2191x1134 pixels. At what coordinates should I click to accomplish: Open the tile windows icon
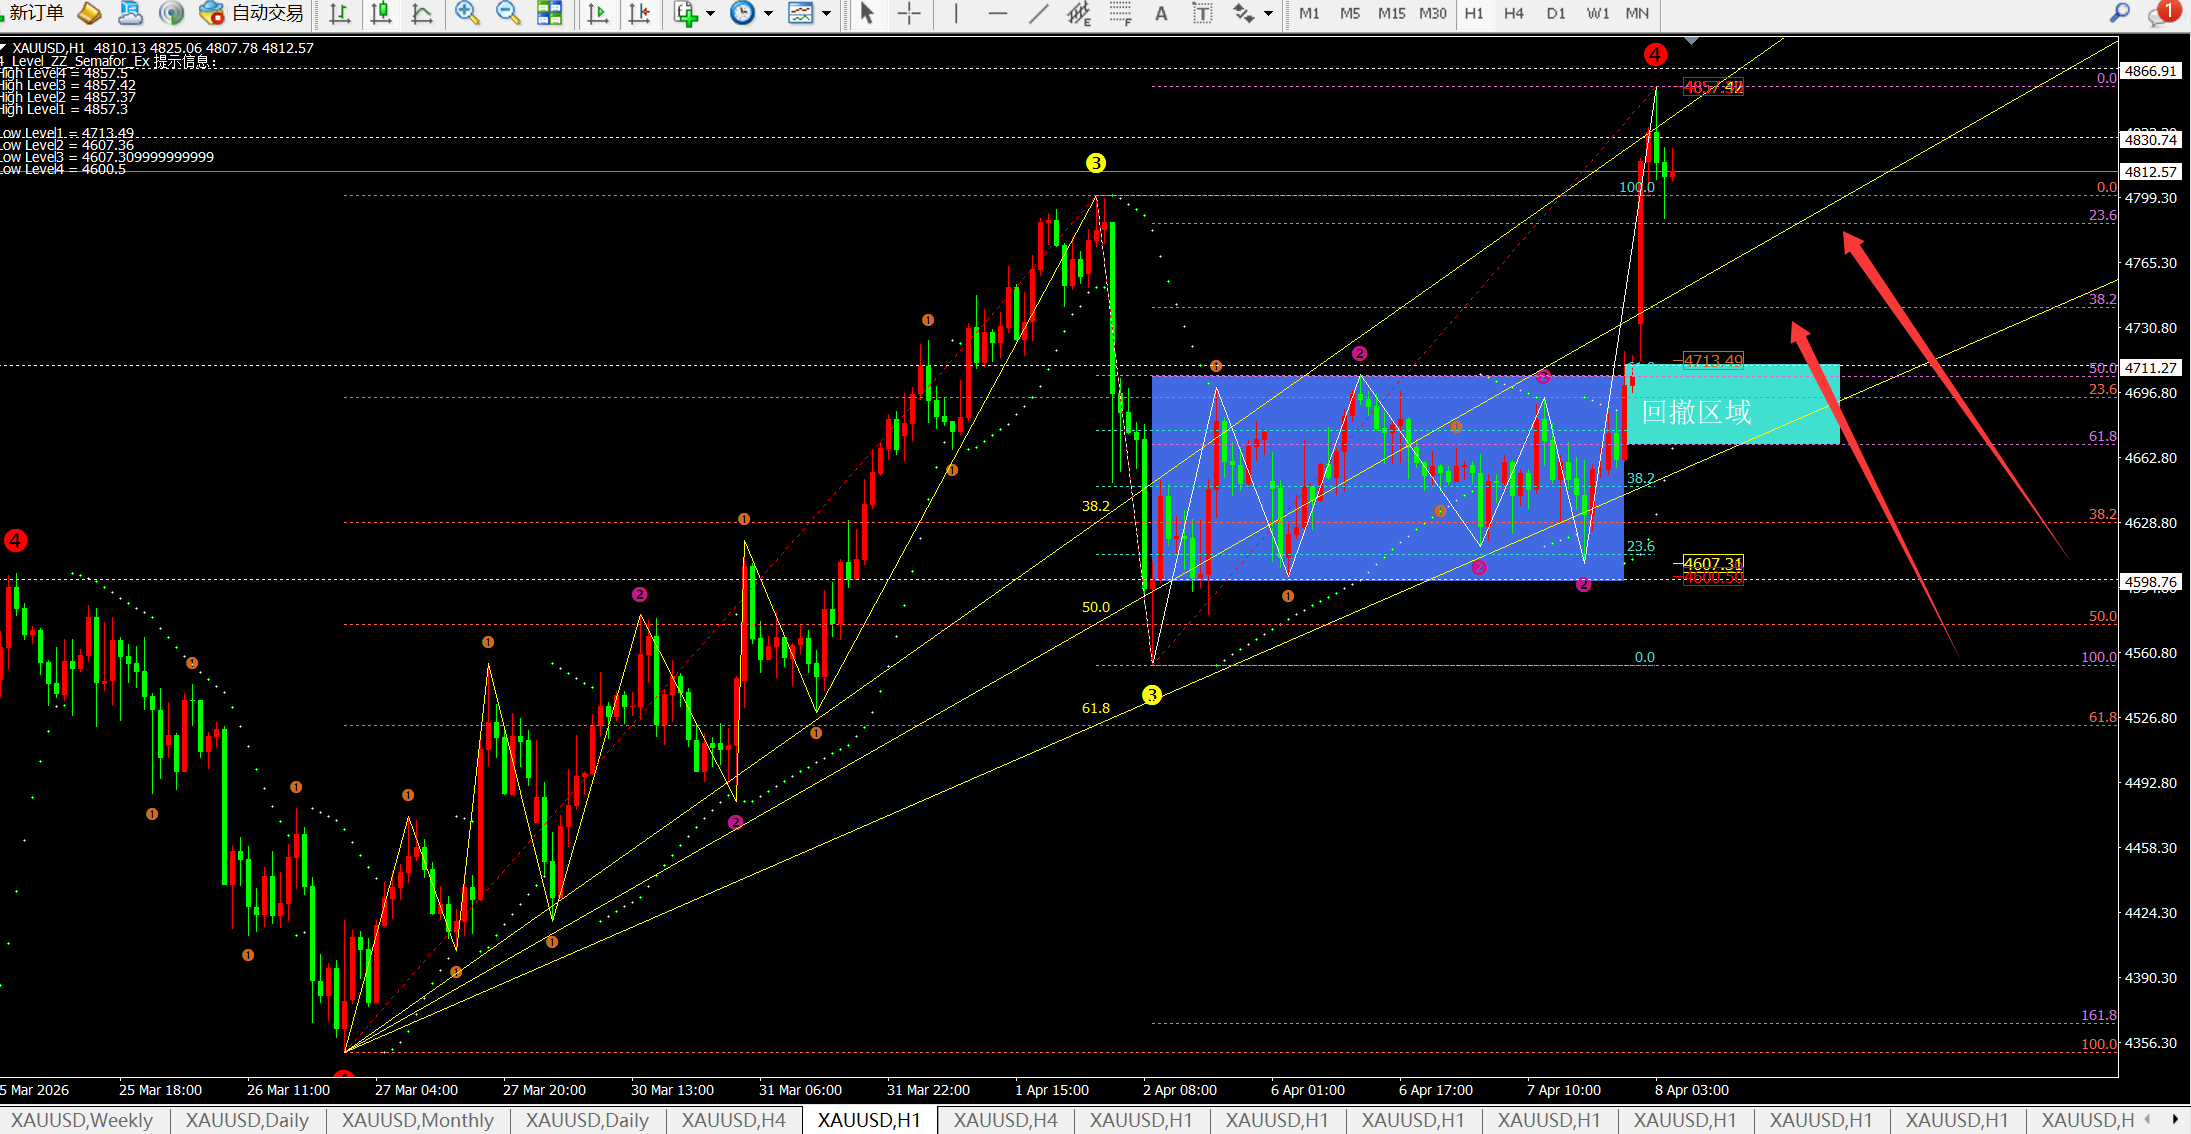[x=549, y=13]
